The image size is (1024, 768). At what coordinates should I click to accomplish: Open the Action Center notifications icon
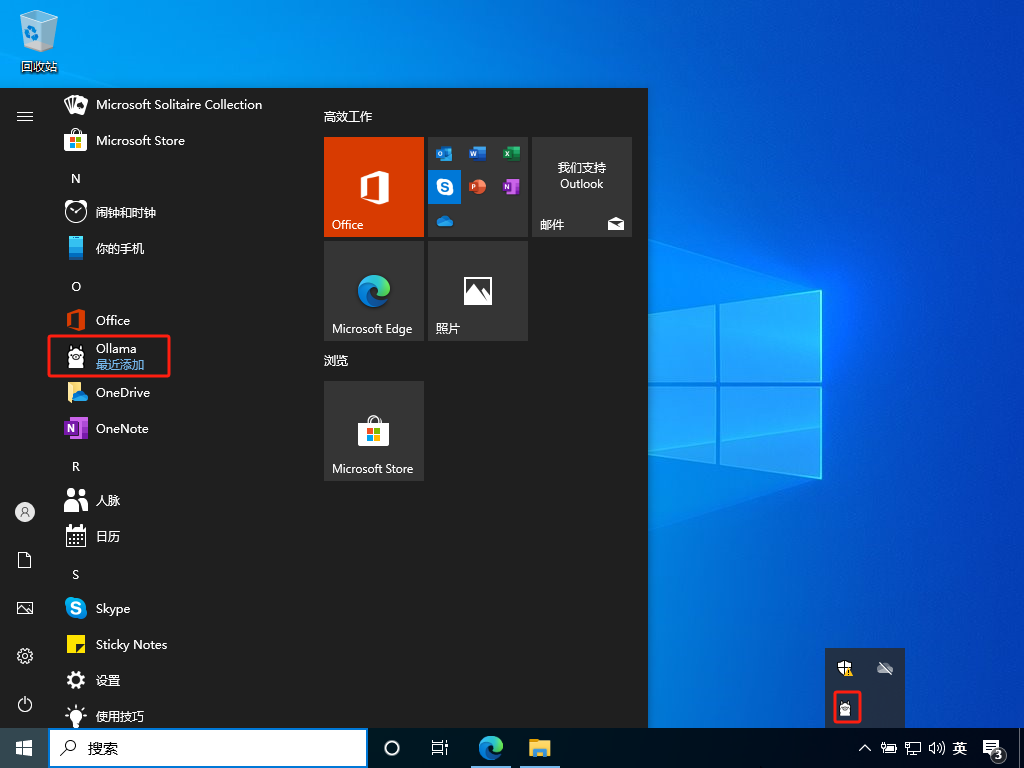point(993,749)
